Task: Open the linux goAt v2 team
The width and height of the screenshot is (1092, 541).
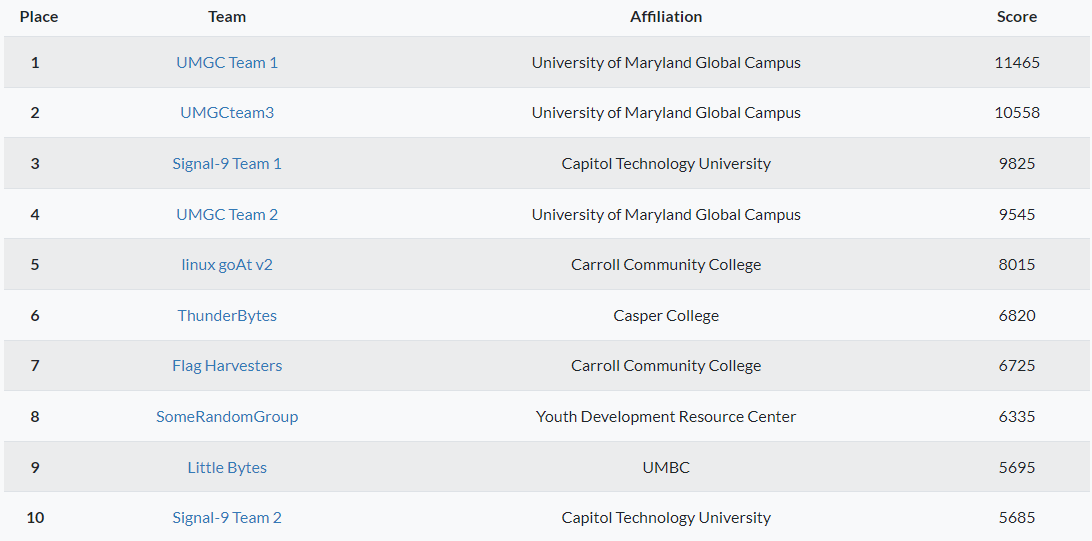Action: [x=227, y=265]
